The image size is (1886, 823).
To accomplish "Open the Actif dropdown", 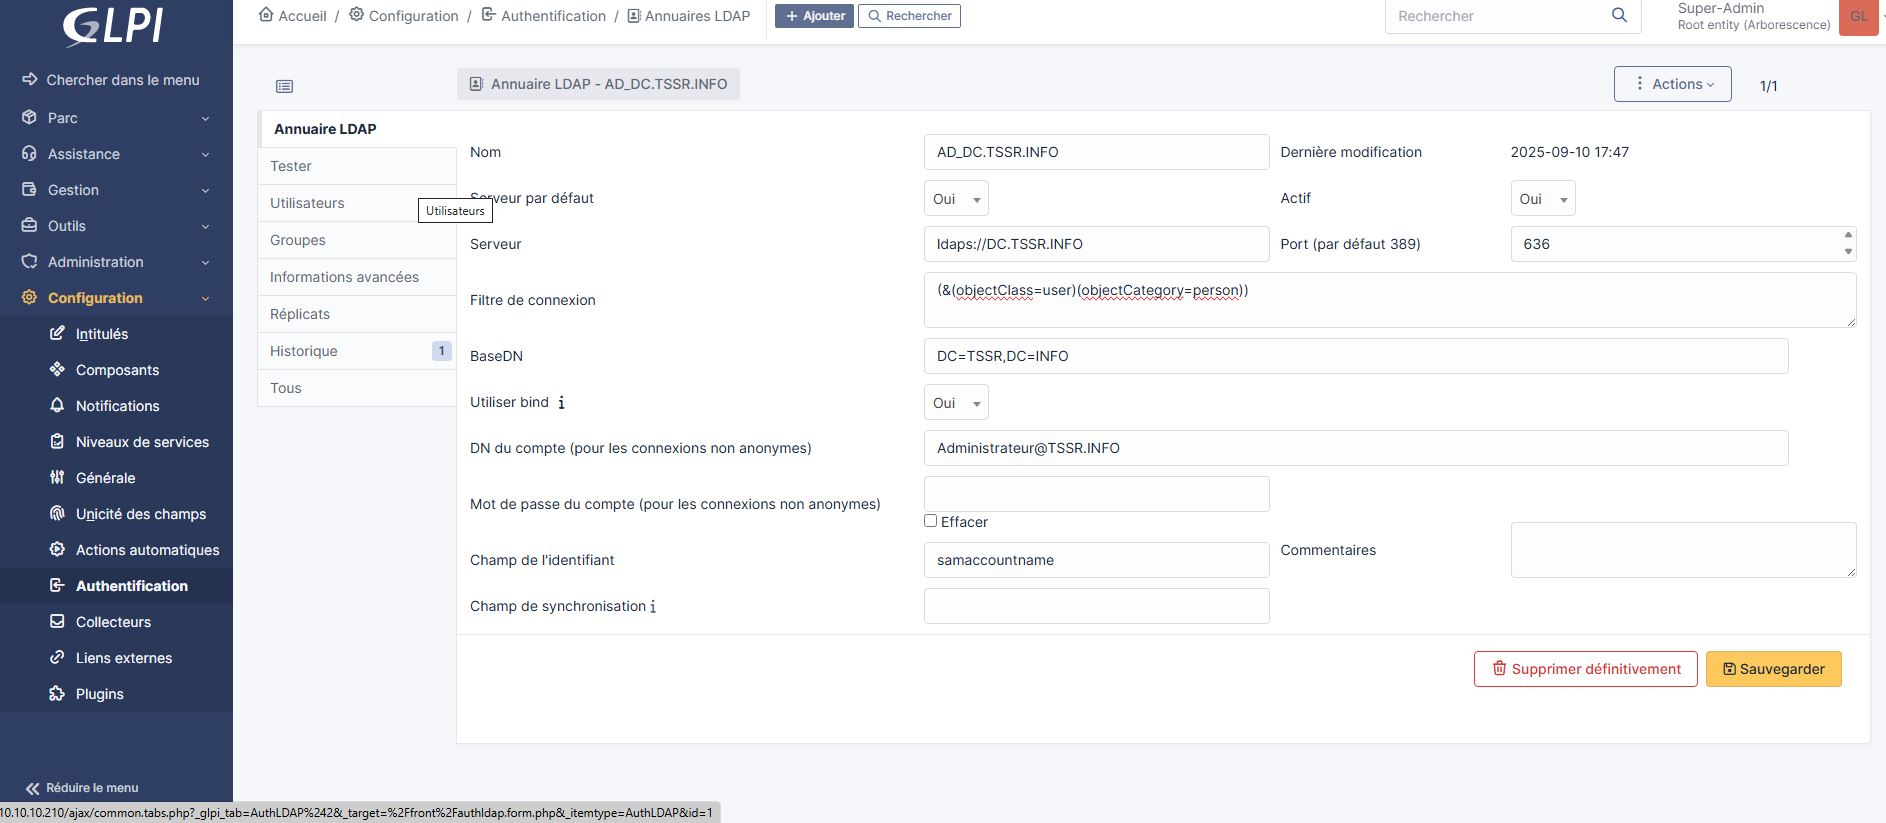I will click(1542, 199).
